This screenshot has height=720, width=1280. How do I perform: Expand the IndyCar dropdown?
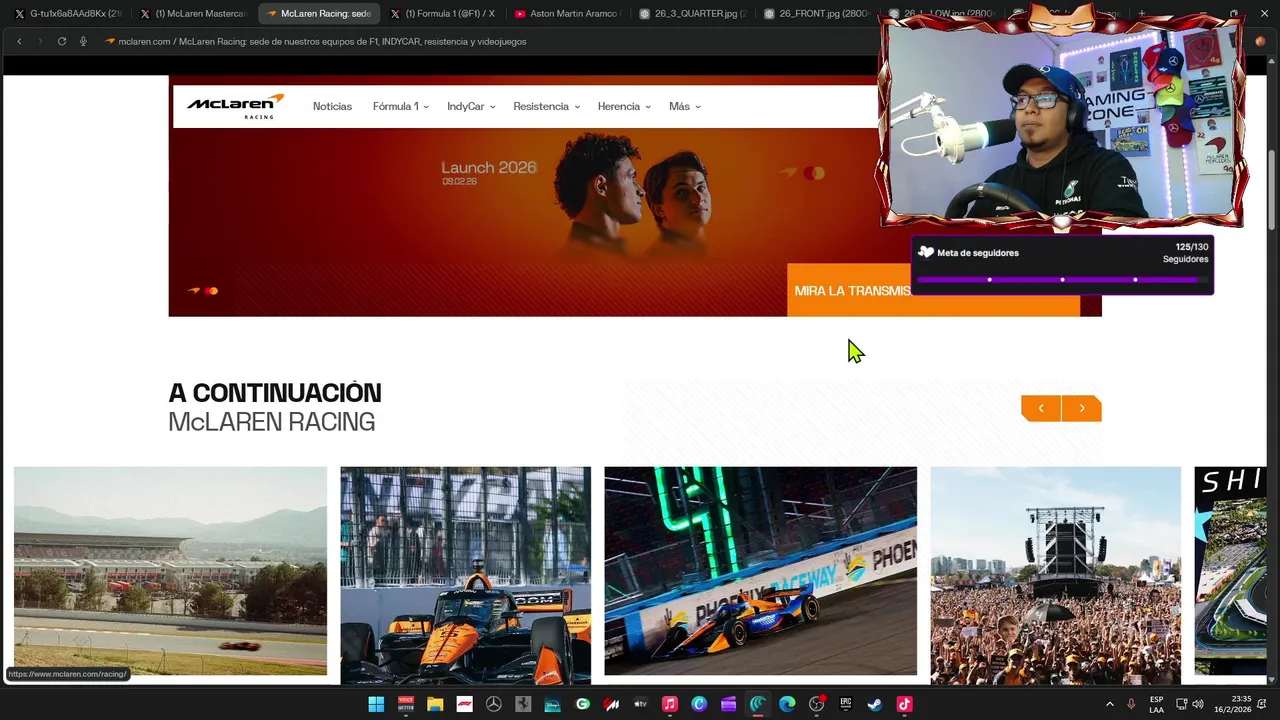(x=471, y=106)
